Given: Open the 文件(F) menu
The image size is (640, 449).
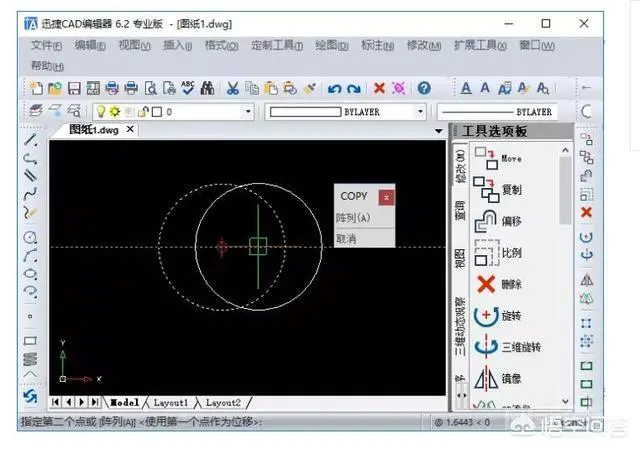Looking at the screenshot, I should point(47,45).
